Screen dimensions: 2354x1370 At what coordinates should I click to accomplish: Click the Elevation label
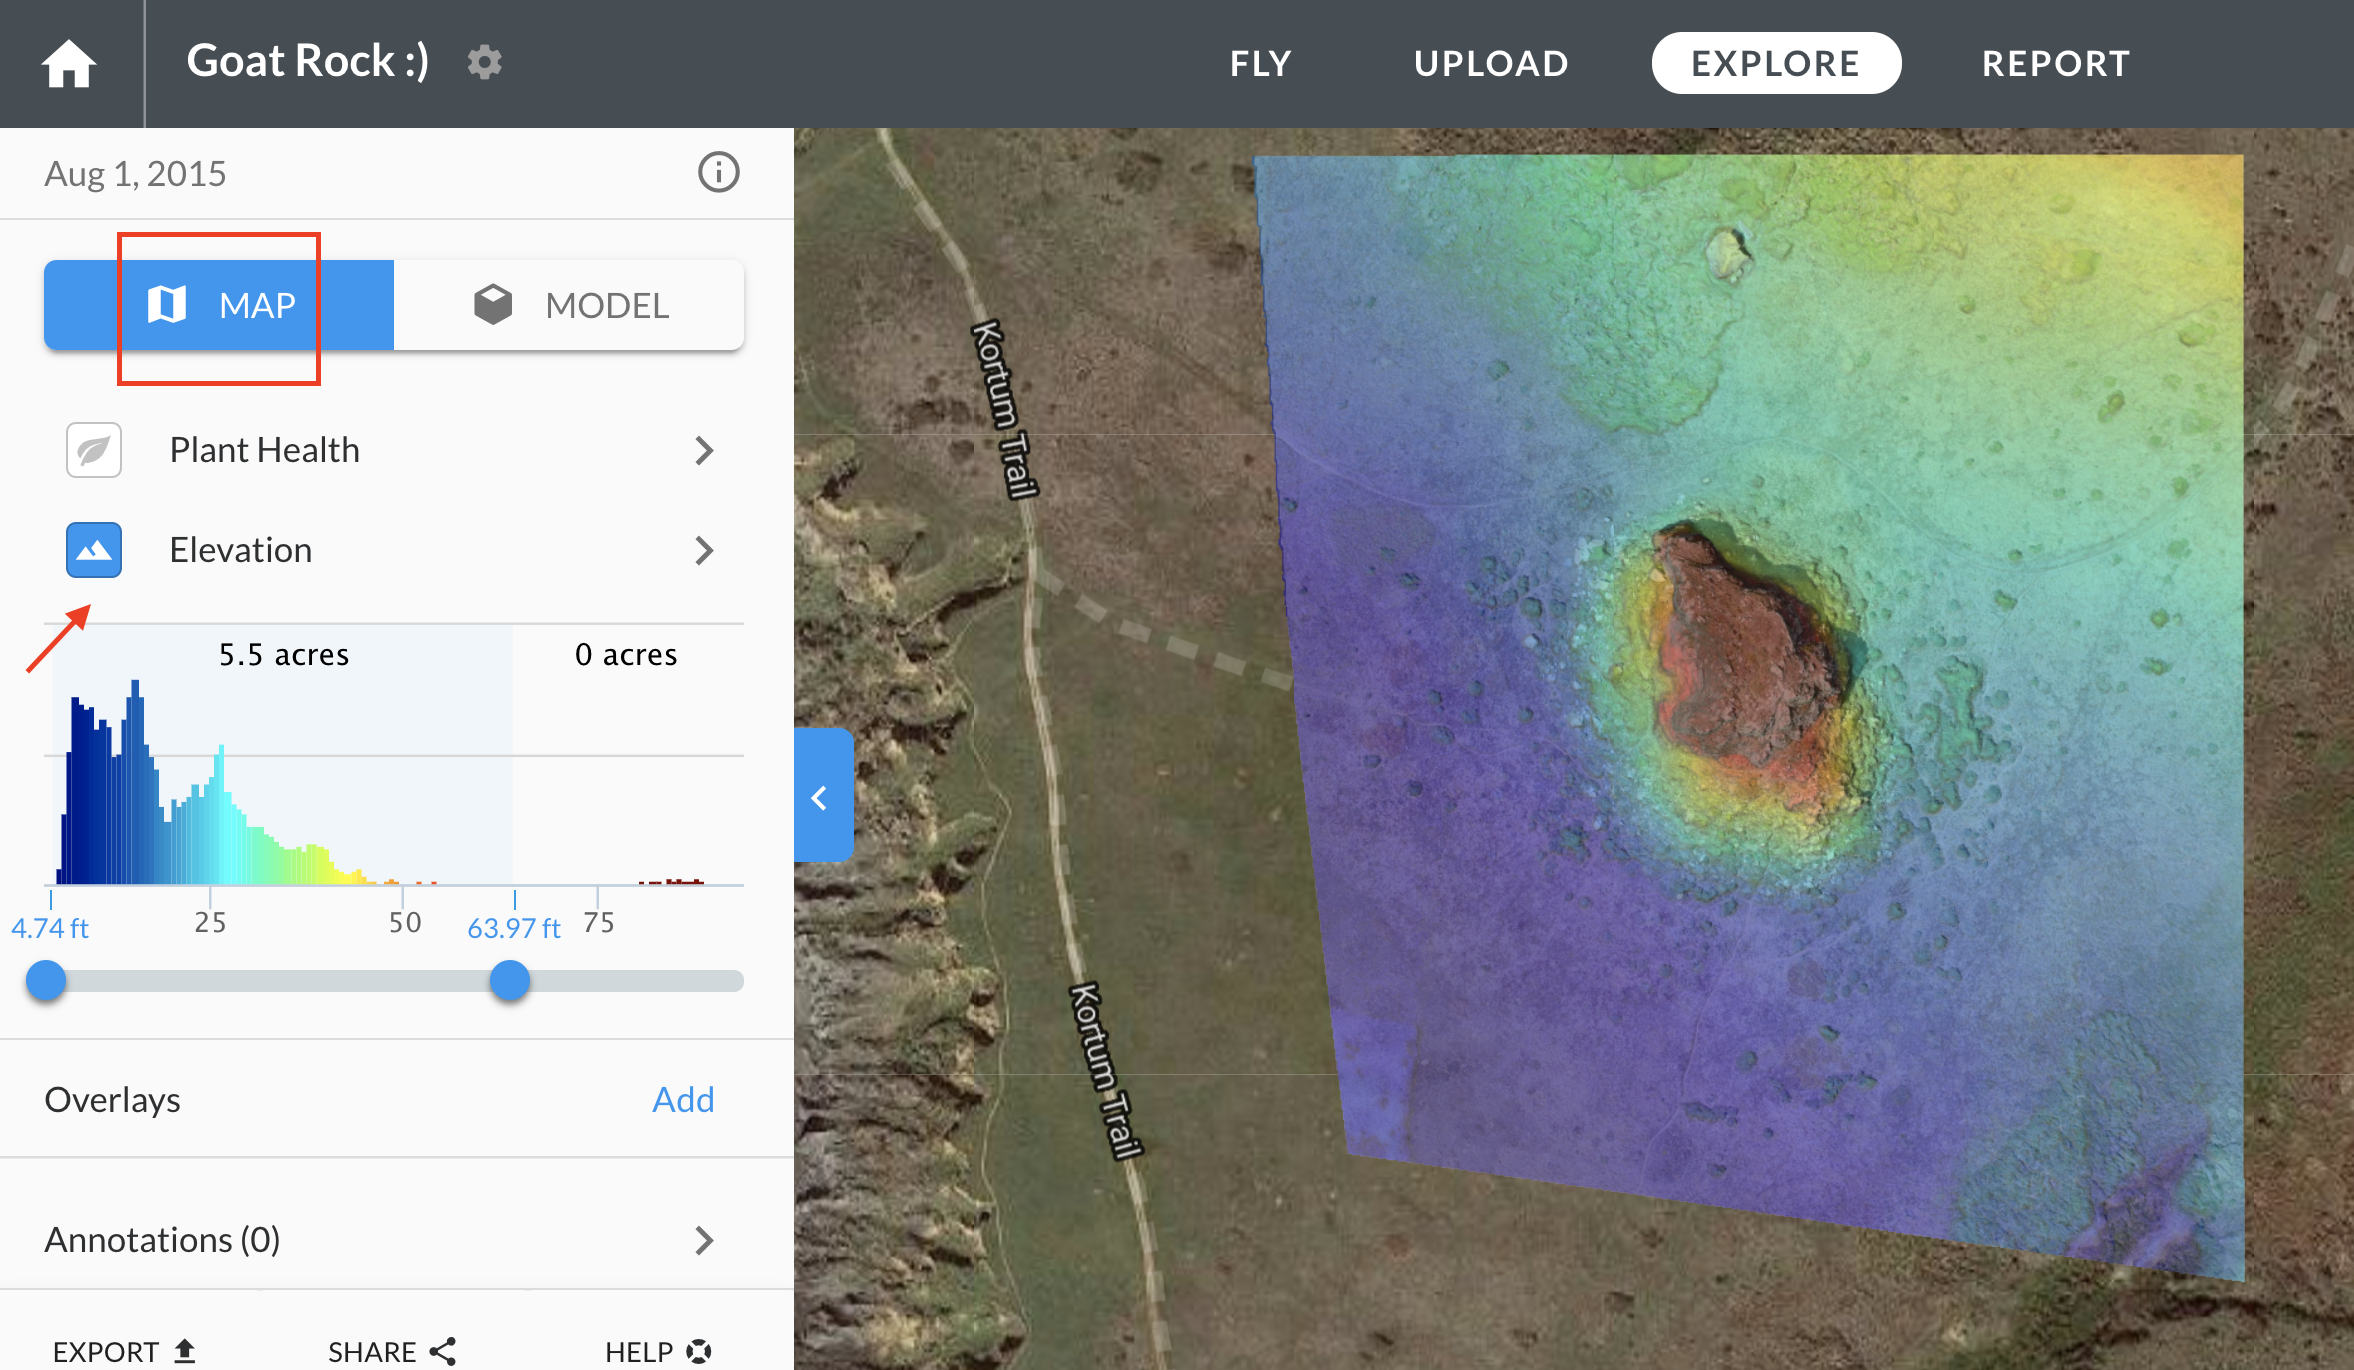(240, 550)
